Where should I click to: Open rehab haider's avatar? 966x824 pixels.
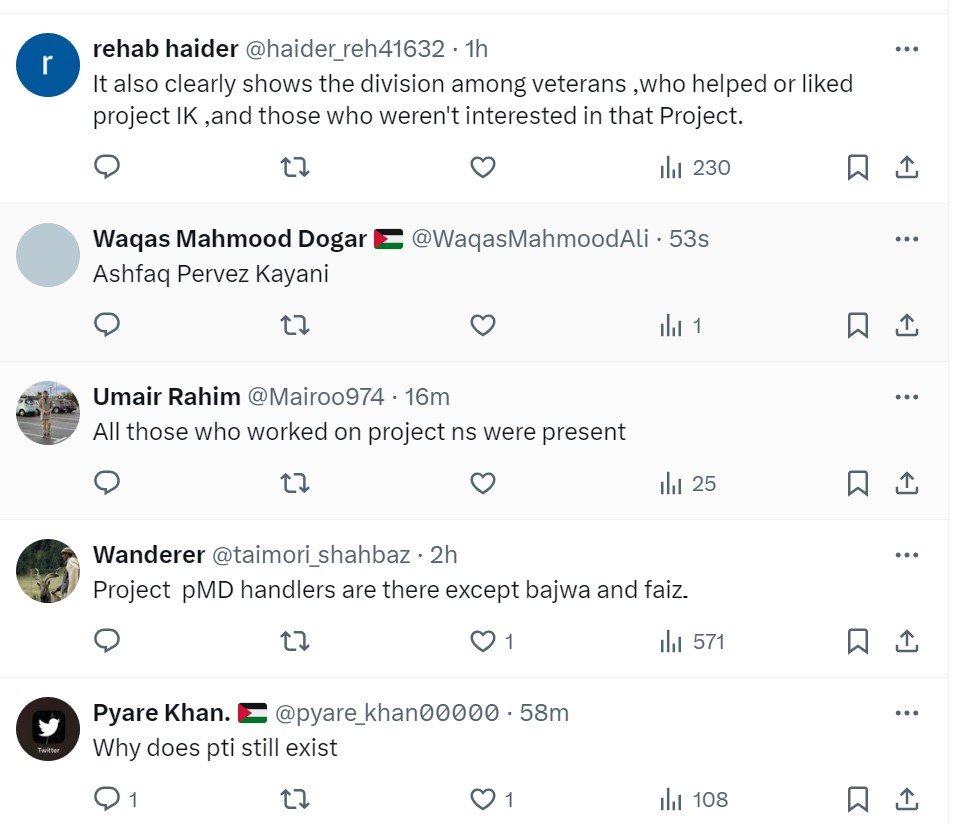[48, 64]
